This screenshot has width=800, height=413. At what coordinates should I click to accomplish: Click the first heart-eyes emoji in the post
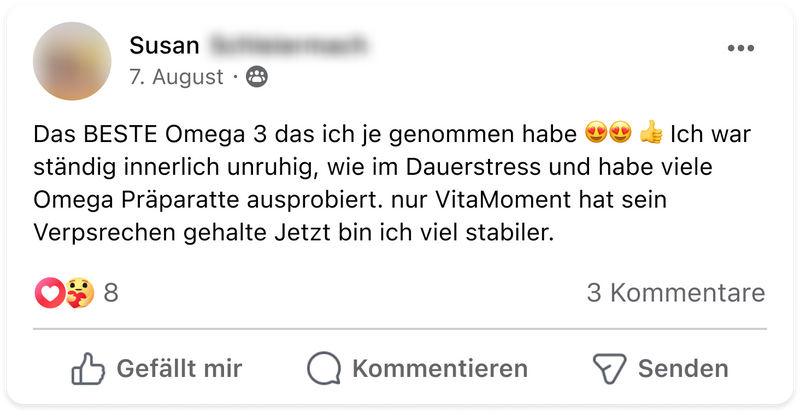coord(596,134)
